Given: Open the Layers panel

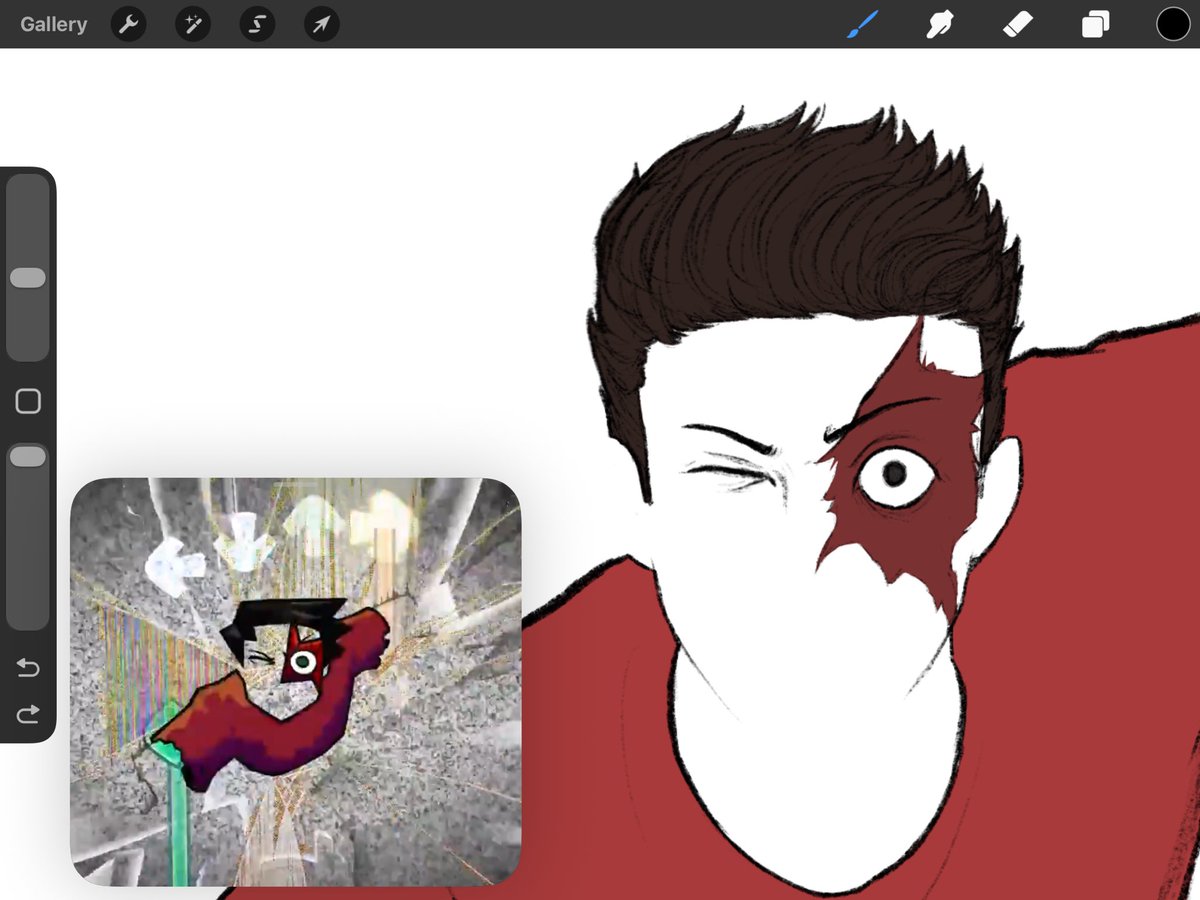Looking at the screenshot, I should [x=1095, y=24].
